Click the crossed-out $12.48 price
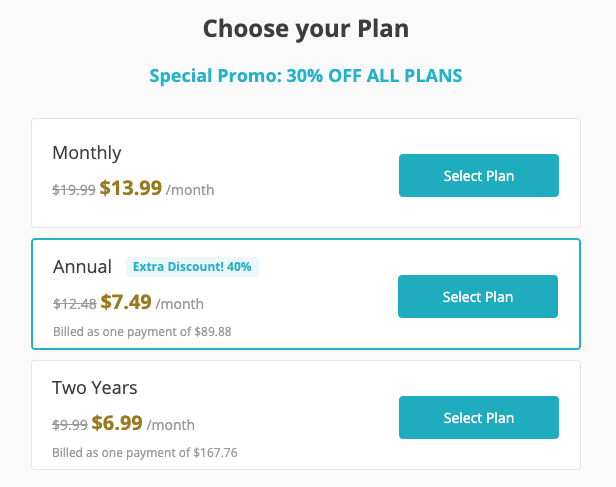 [74, 304]
